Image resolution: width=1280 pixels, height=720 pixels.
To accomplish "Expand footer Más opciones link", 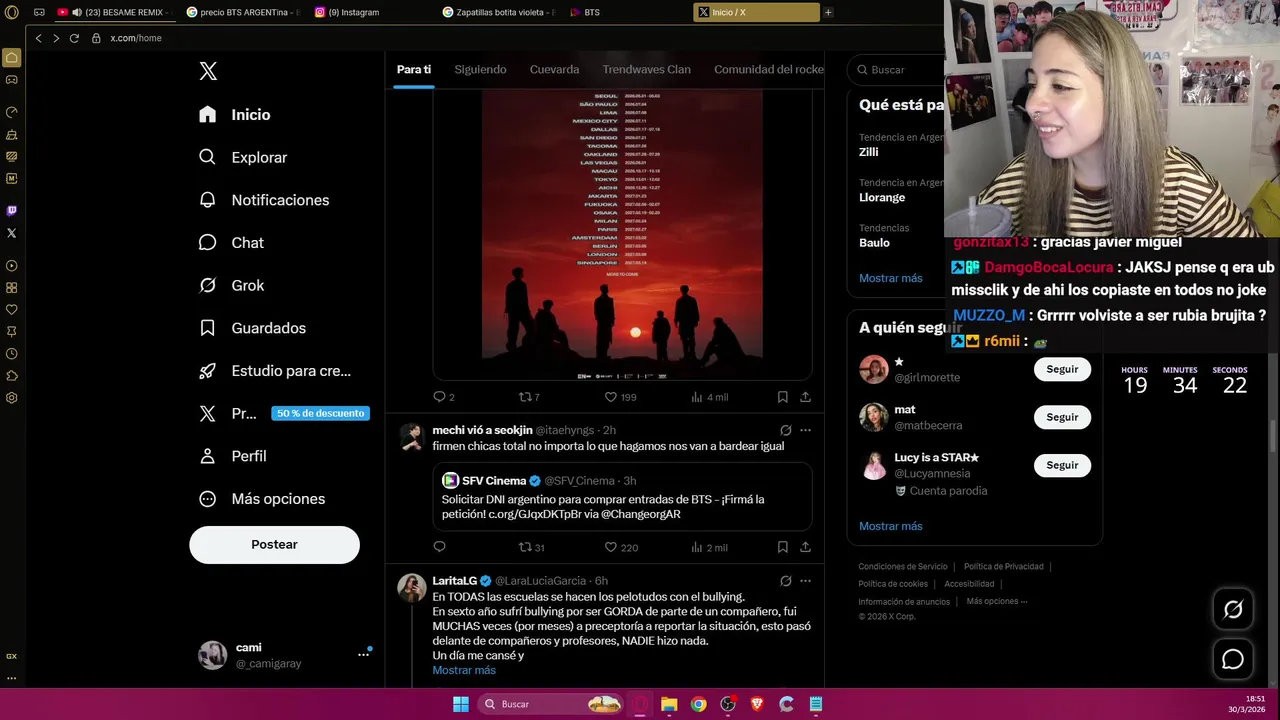I will 996,601.
